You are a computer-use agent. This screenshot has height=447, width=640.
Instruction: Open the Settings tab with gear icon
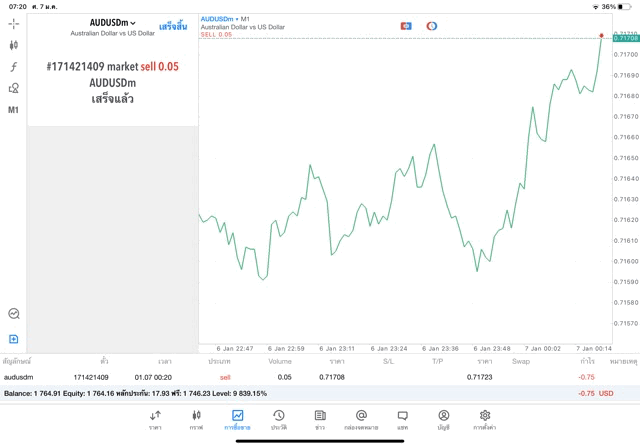[485, 420]
